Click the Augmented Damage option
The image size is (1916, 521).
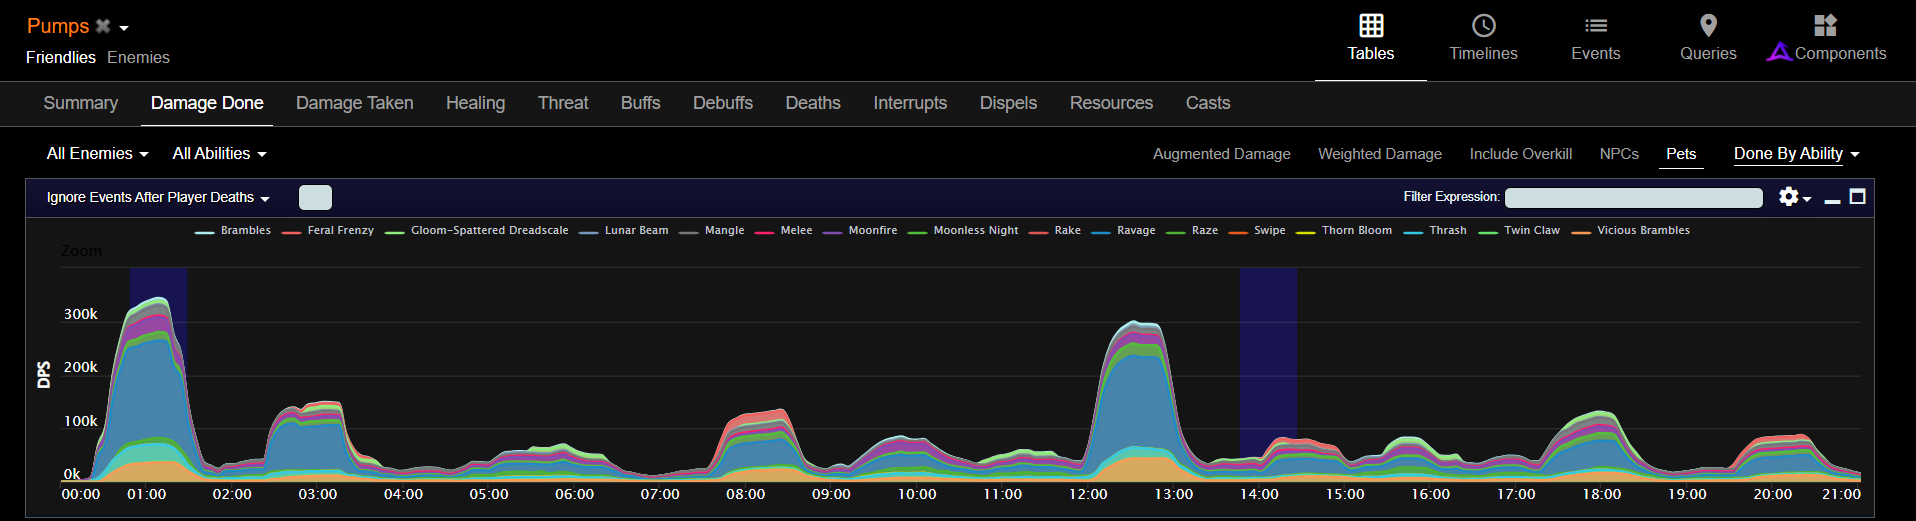click(x=1221, y=154)
